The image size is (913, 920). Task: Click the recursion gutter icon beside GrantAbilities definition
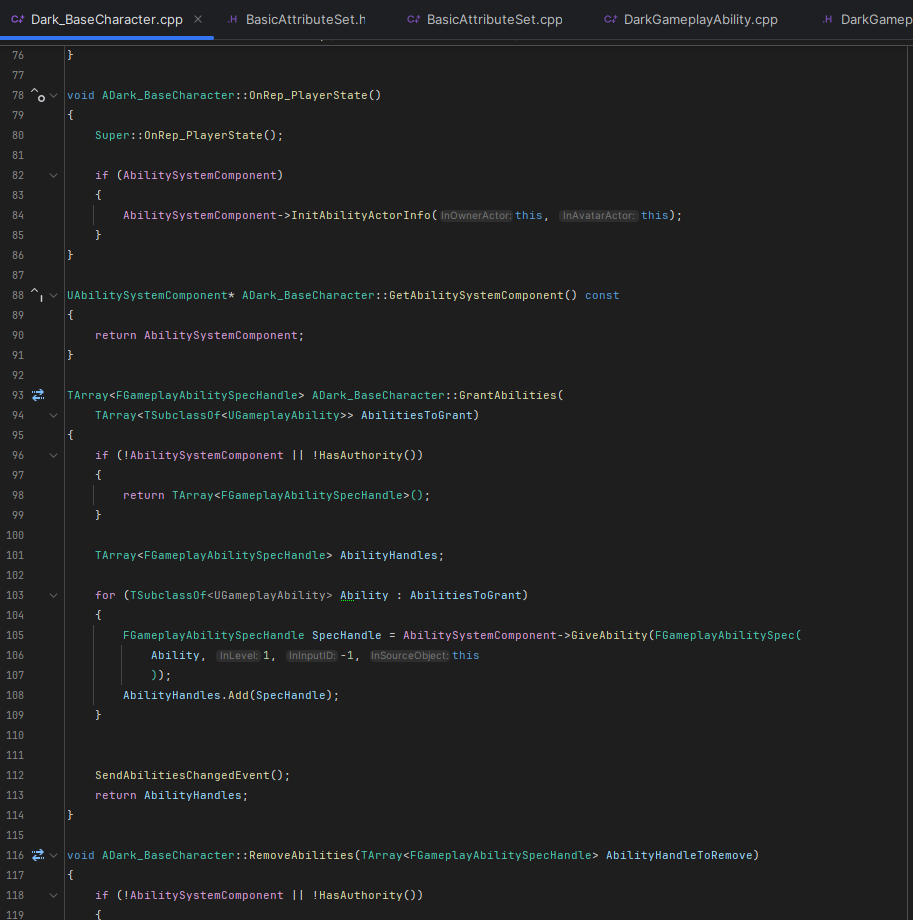(x=38, y=395)
